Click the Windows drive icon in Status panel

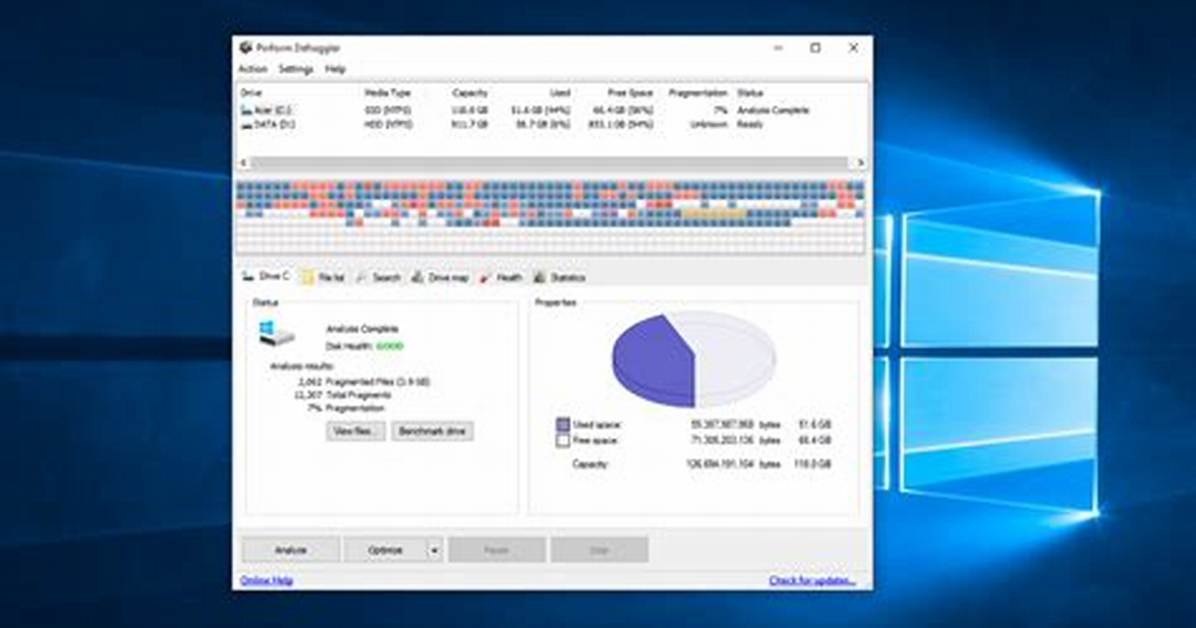pyautogui.click(x=276, y=333)
